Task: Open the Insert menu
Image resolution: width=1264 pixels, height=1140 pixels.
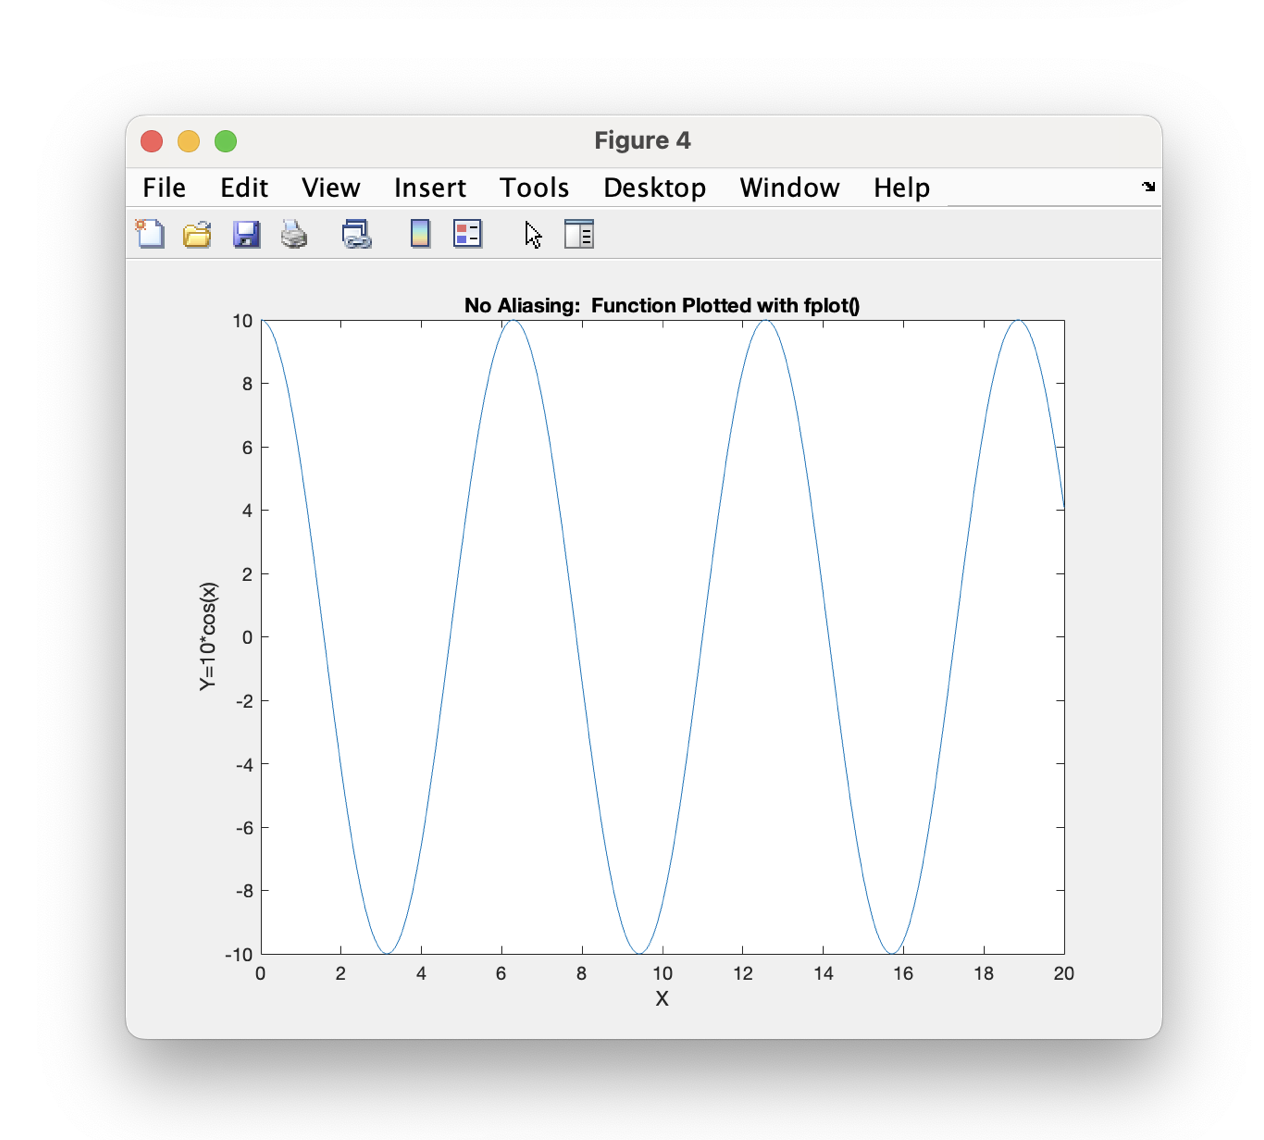Action: pyautogui.click(x=430, y=187)
